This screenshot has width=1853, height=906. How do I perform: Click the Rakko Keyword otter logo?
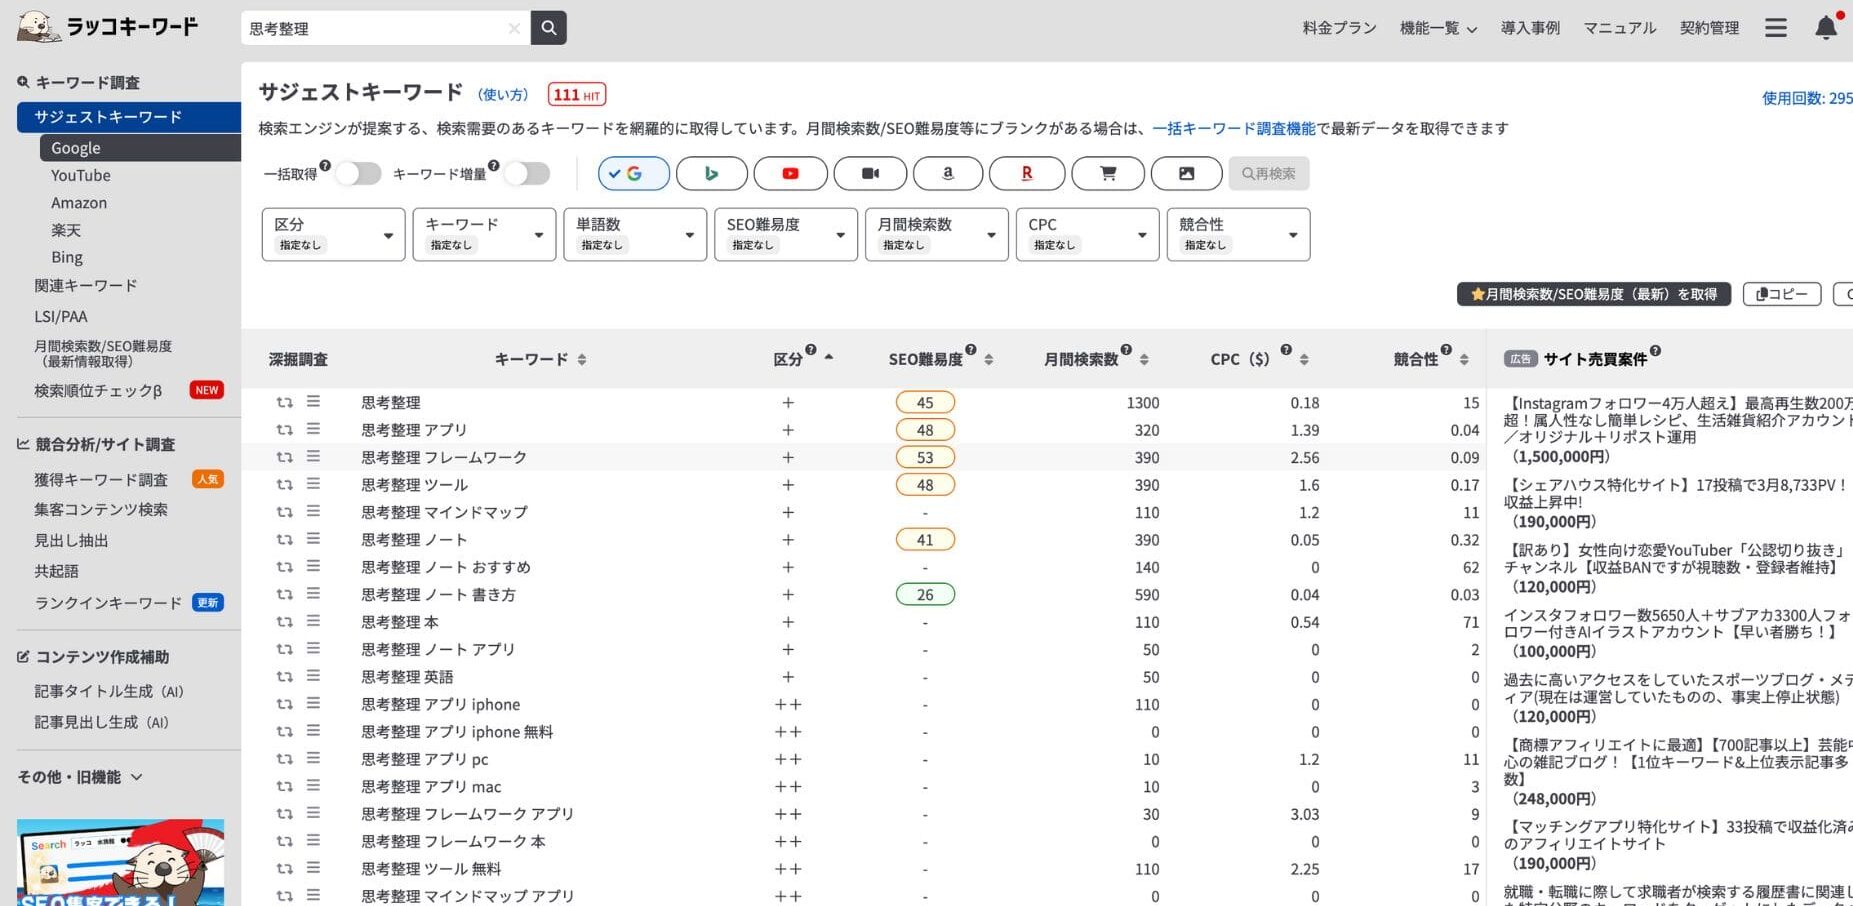(x=108, y=26)
